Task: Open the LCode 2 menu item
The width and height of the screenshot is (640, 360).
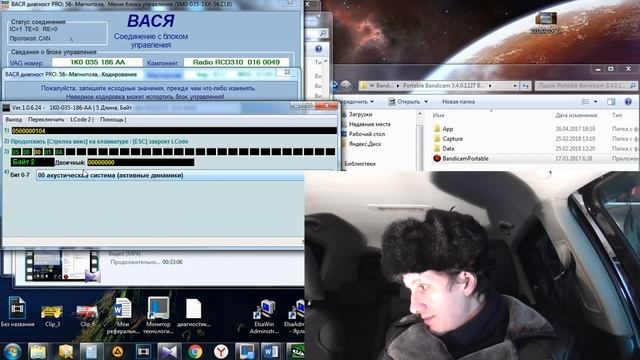Action: click(81, 120)
